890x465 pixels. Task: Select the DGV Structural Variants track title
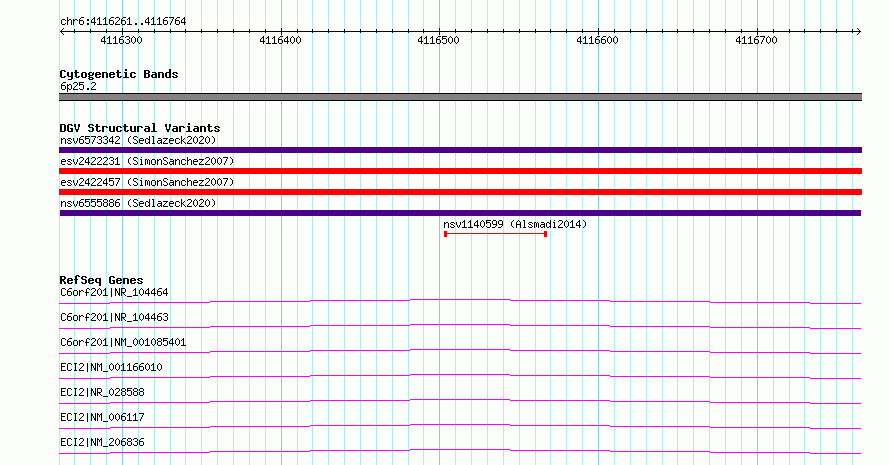coord(140,128)
